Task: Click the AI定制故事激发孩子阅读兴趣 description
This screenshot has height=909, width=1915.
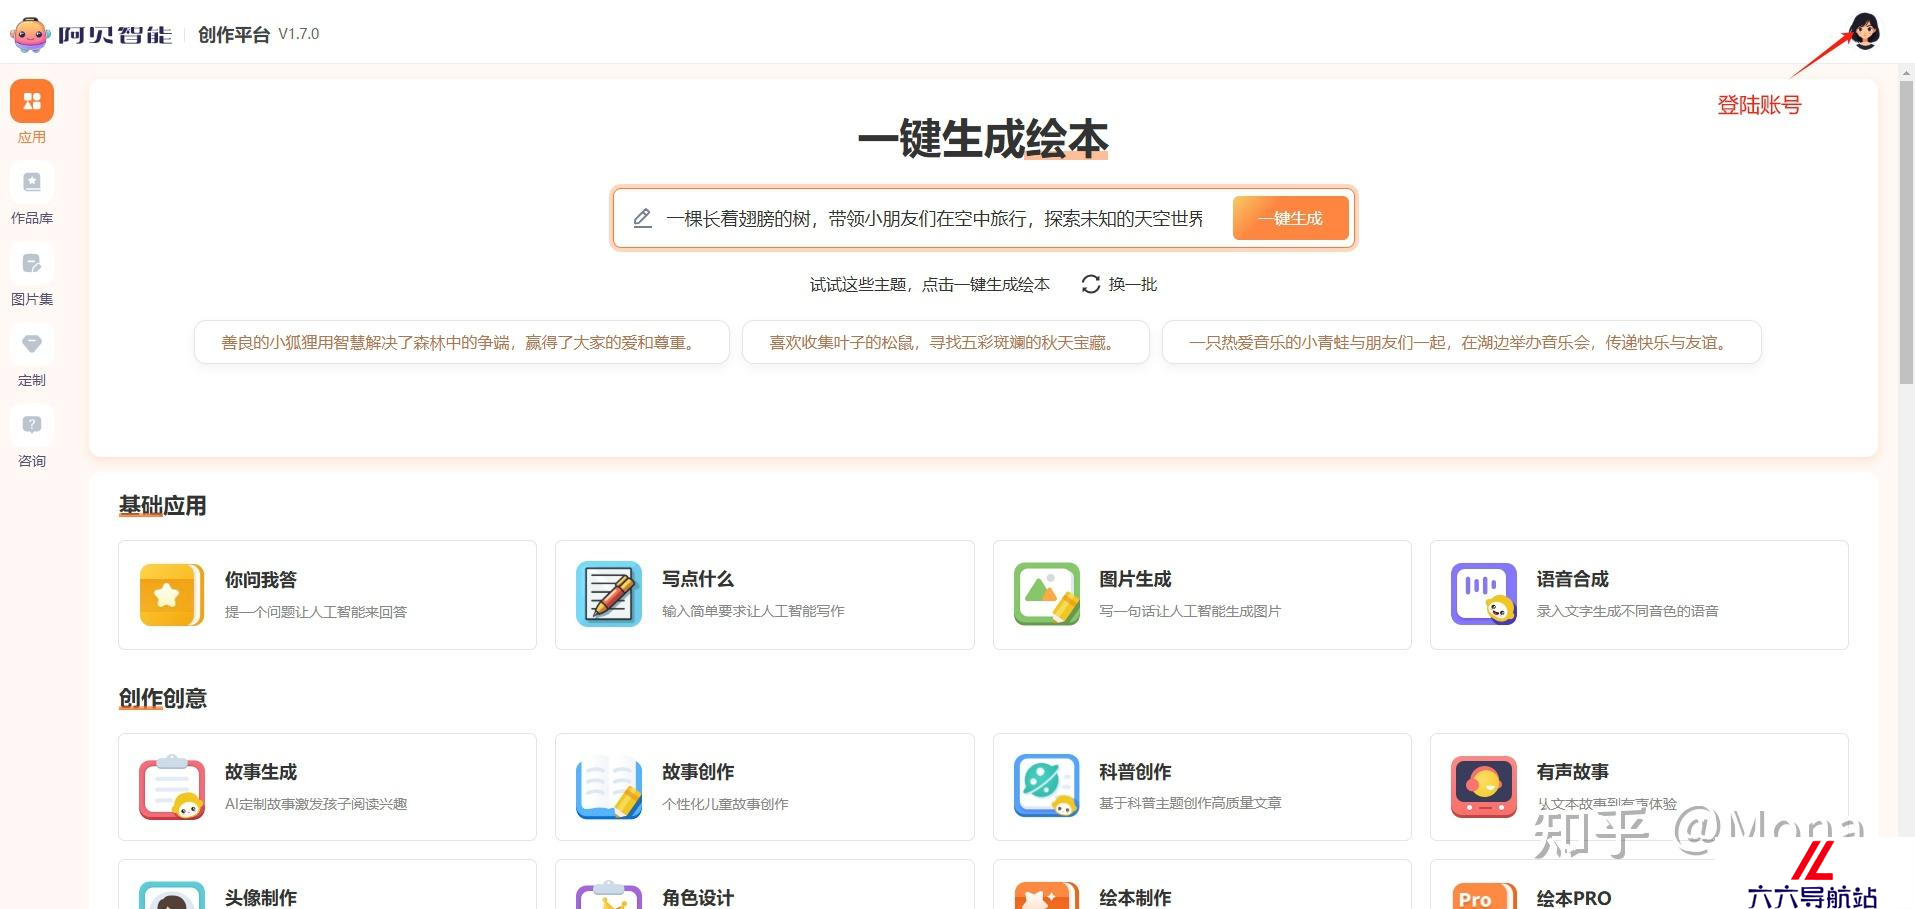Action: pos(316,804)
